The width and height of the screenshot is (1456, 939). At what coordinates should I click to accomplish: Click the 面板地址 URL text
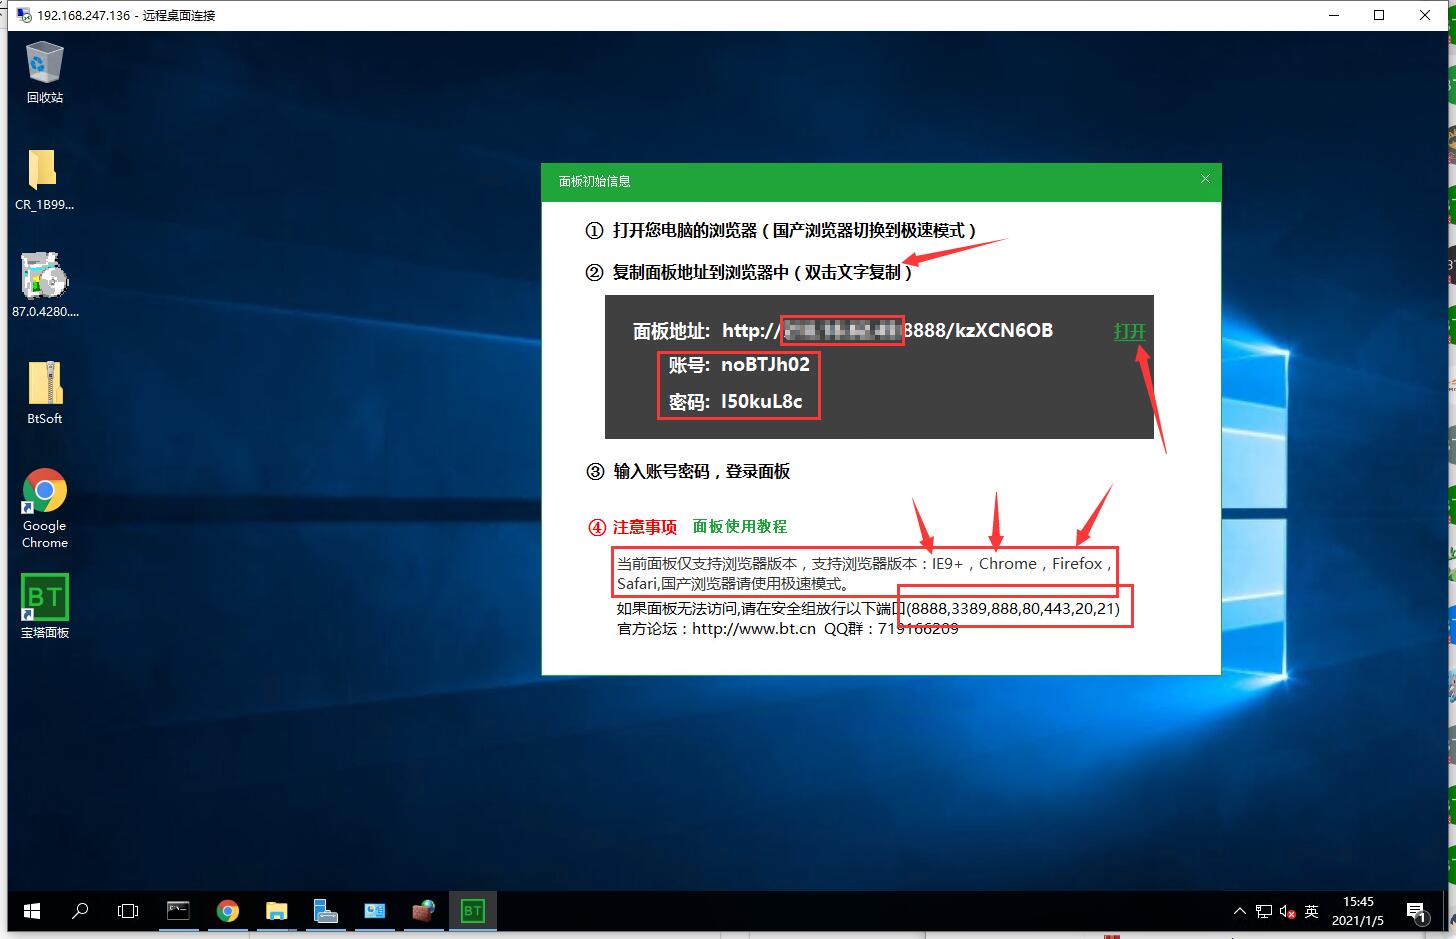(x=843, y=331)
